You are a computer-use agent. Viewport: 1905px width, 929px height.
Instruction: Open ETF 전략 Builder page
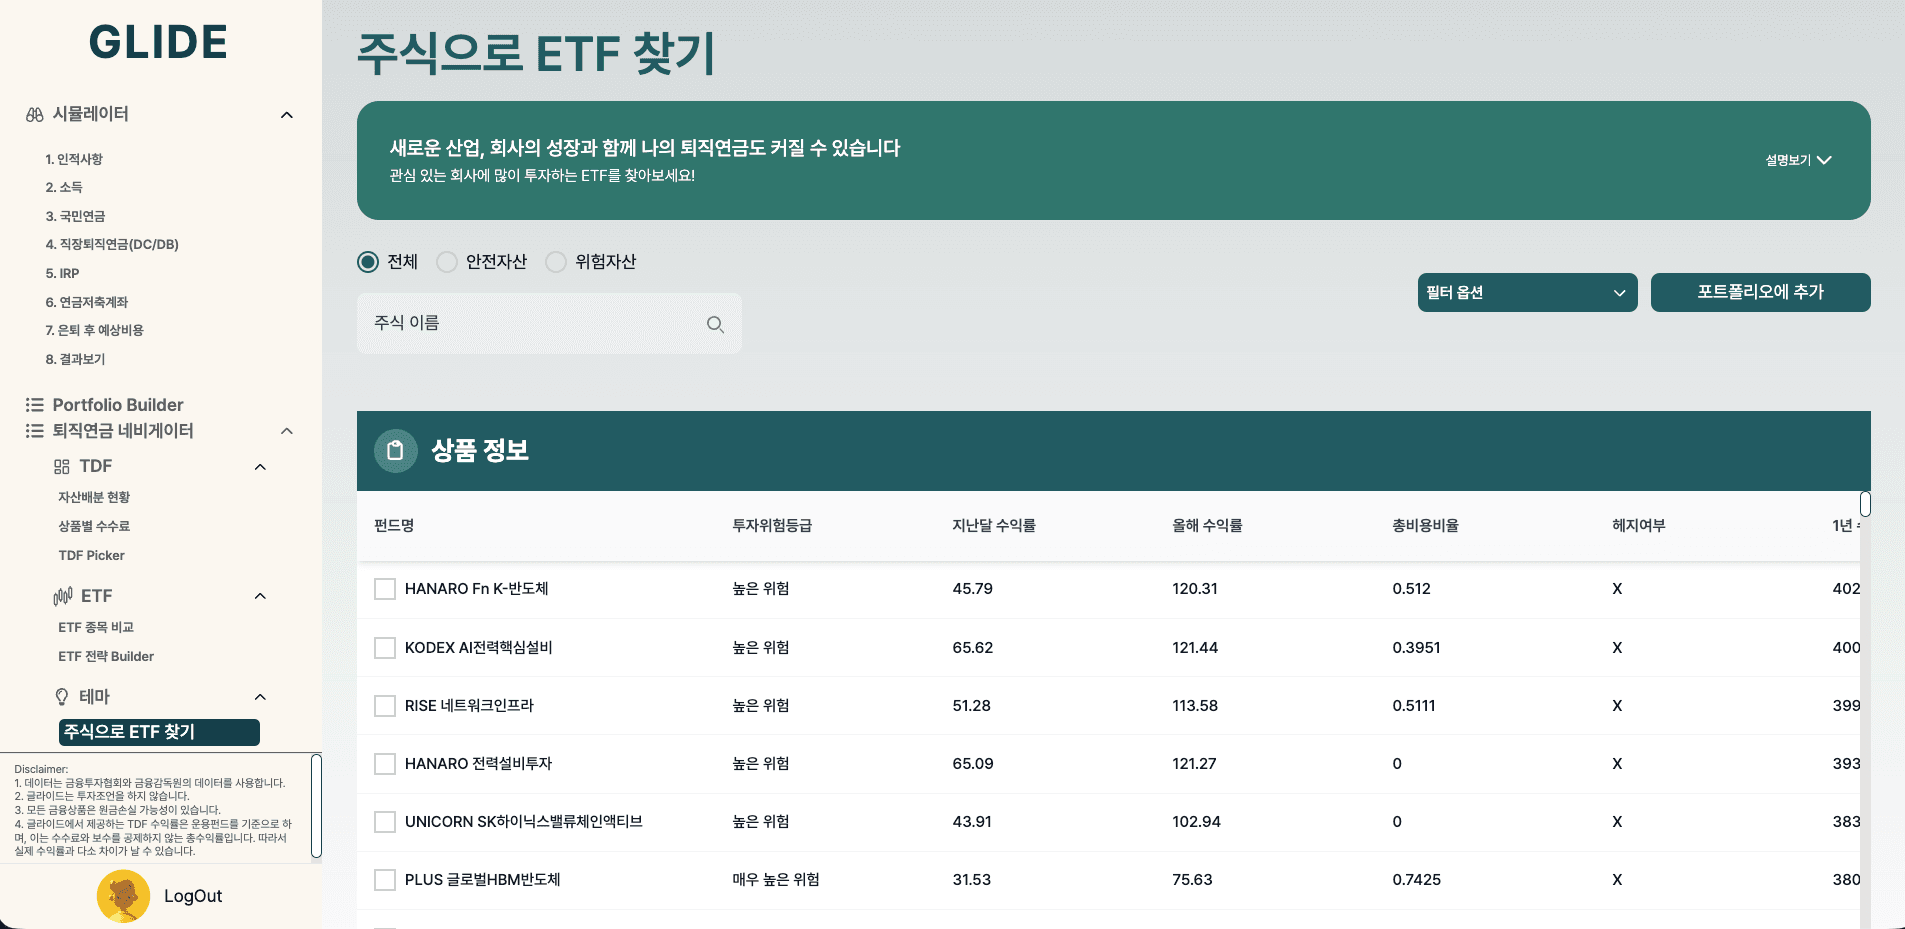click(106, 656)
